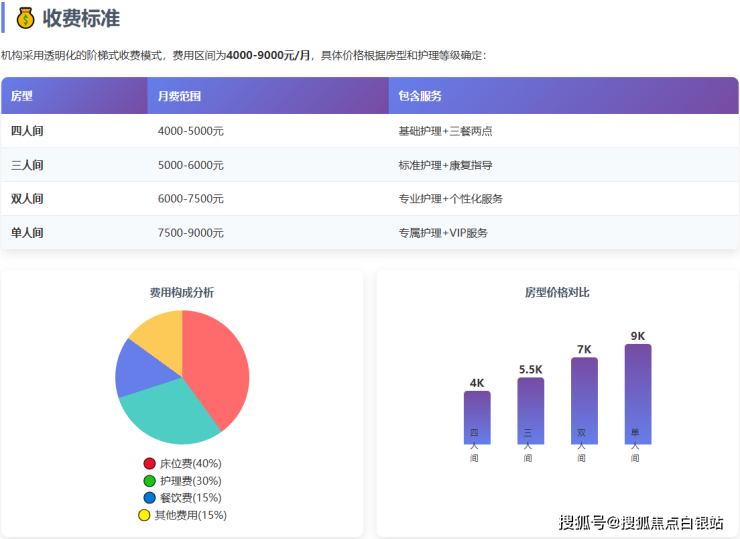
Task: Click the 费用构成分析 chart title
Action: (x=181, y=293)
